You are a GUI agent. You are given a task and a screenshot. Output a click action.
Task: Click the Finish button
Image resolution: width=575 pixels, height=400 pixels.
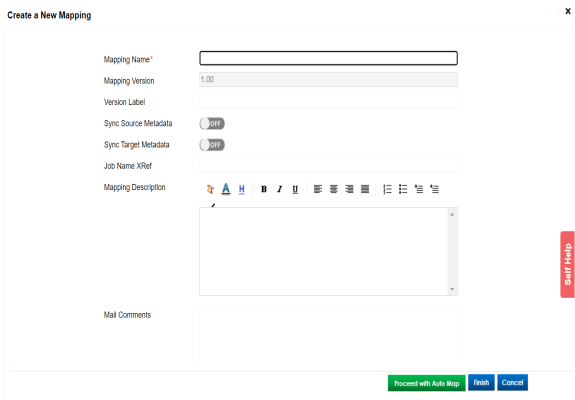coord(481,382)
